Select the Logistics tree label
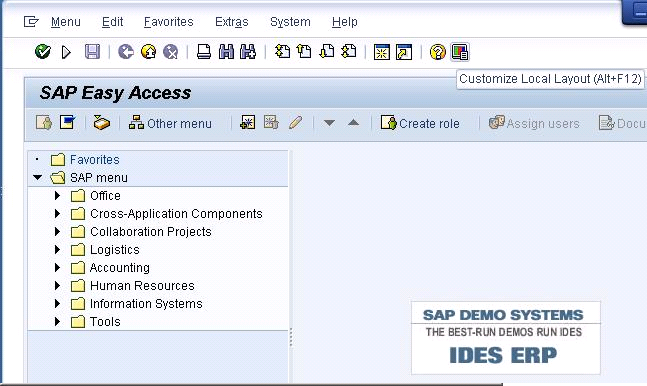Image resolution: width=647 pixels, height=386 pixels. [x=115, y=249]
